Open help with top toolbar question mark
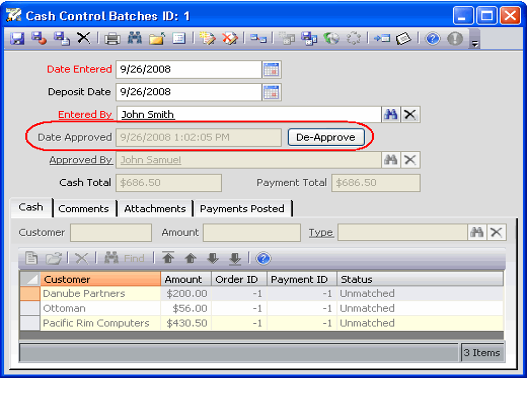Image resolution: width=529 pixels, height=397 pixels. 433,39
